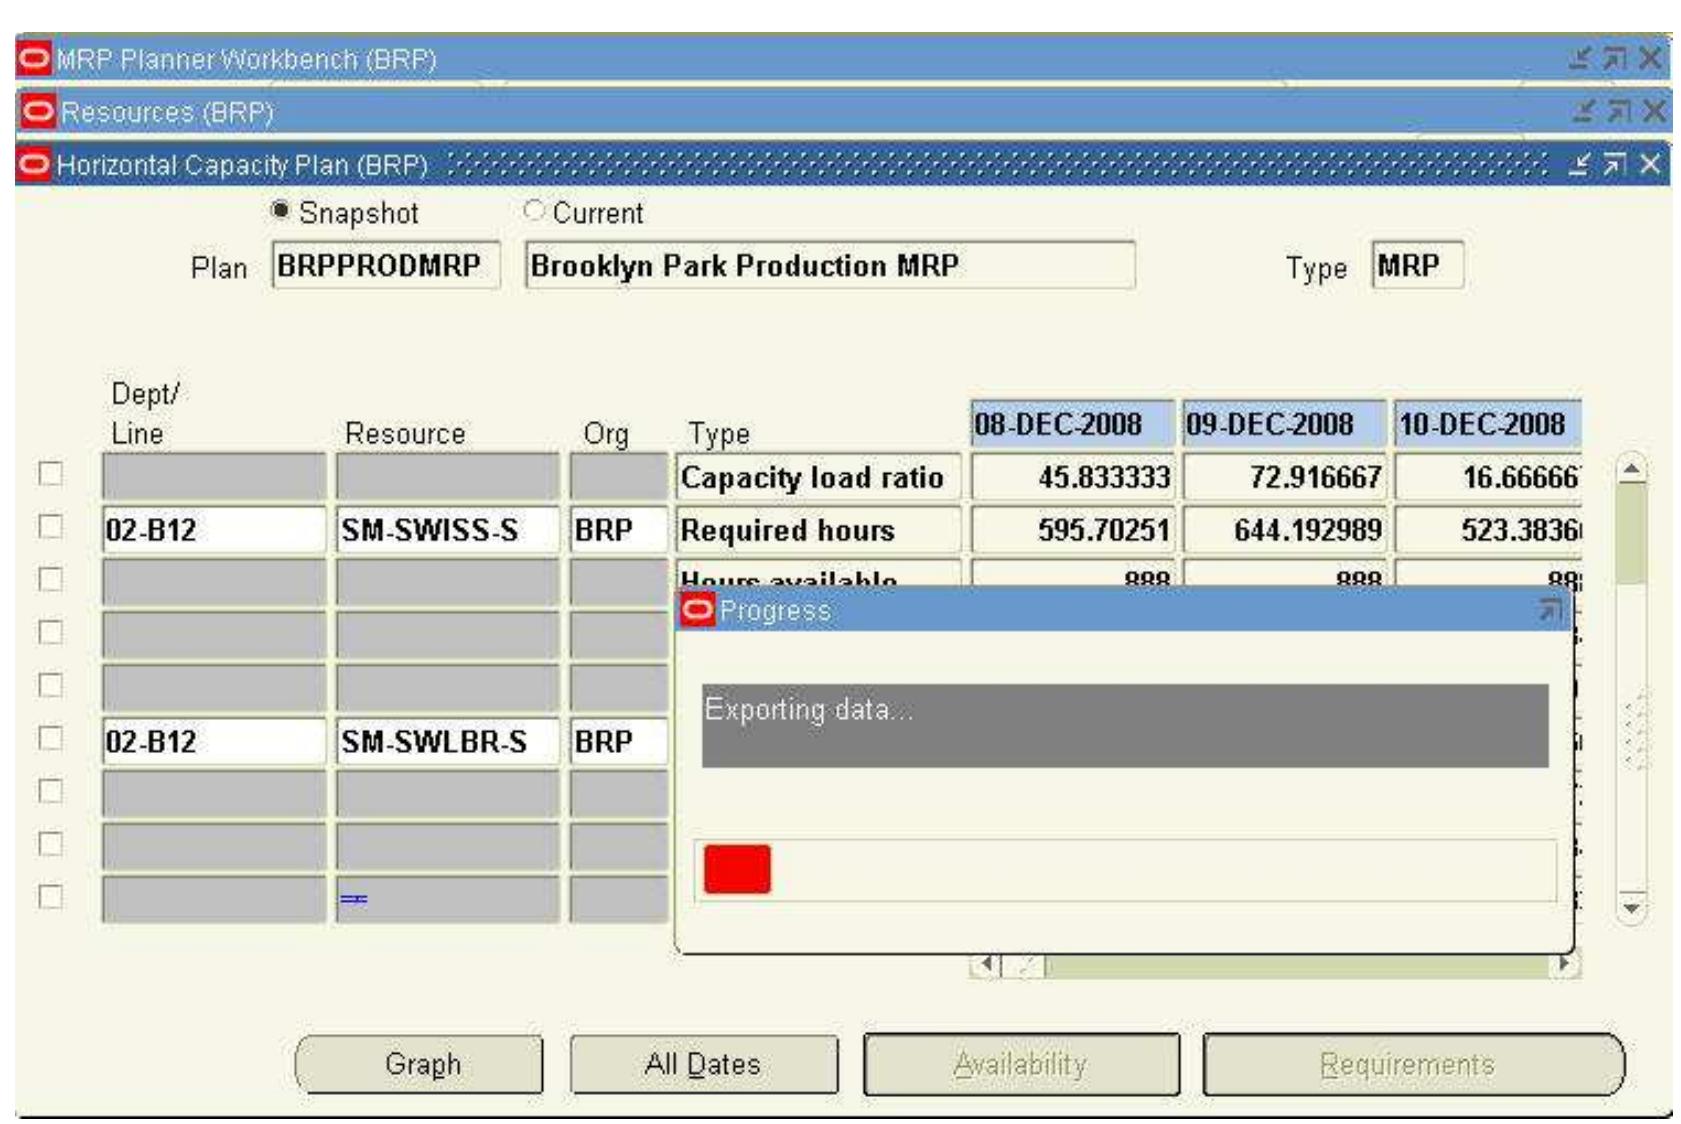
Task: Click the Type field showing MRP
Action: coord(1418,265)
